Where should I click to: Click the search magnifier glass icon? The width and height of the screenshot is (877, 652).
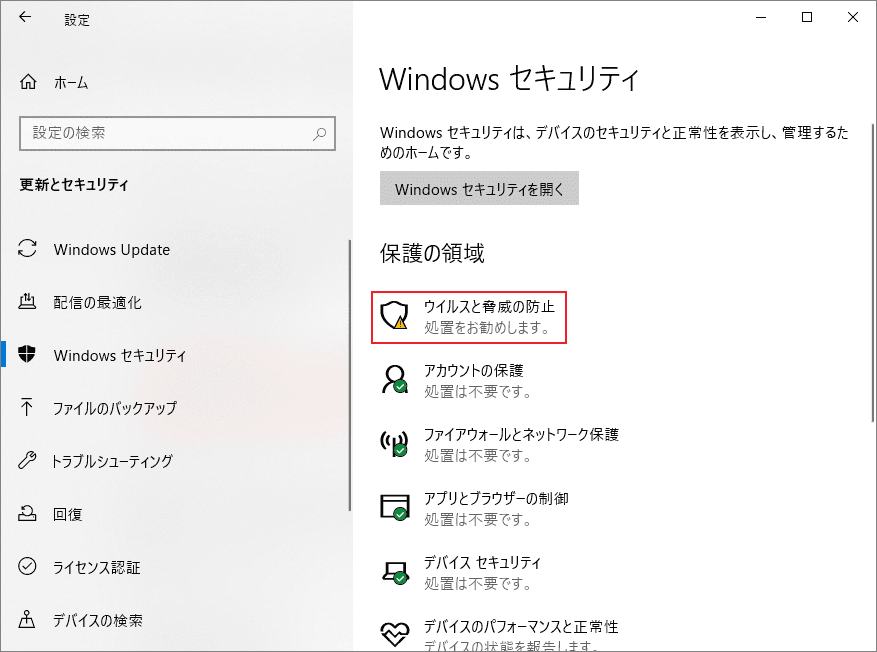tap(320, 133)
